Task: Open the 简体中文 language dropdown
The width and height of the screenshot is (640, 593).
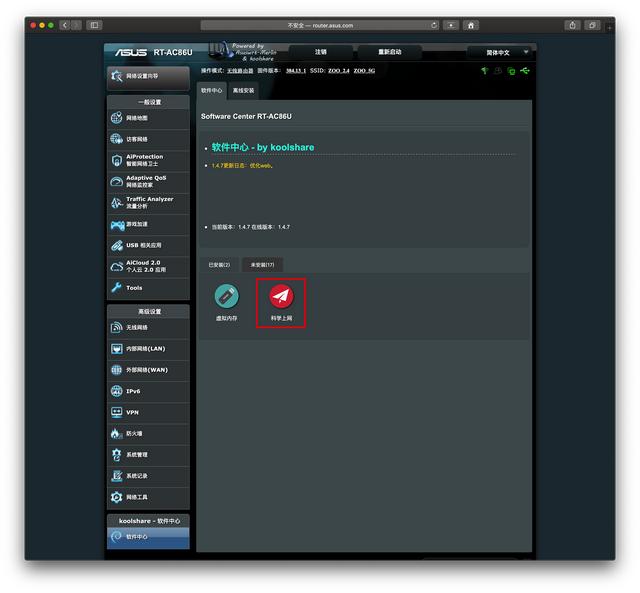Action: click(502, 53)
